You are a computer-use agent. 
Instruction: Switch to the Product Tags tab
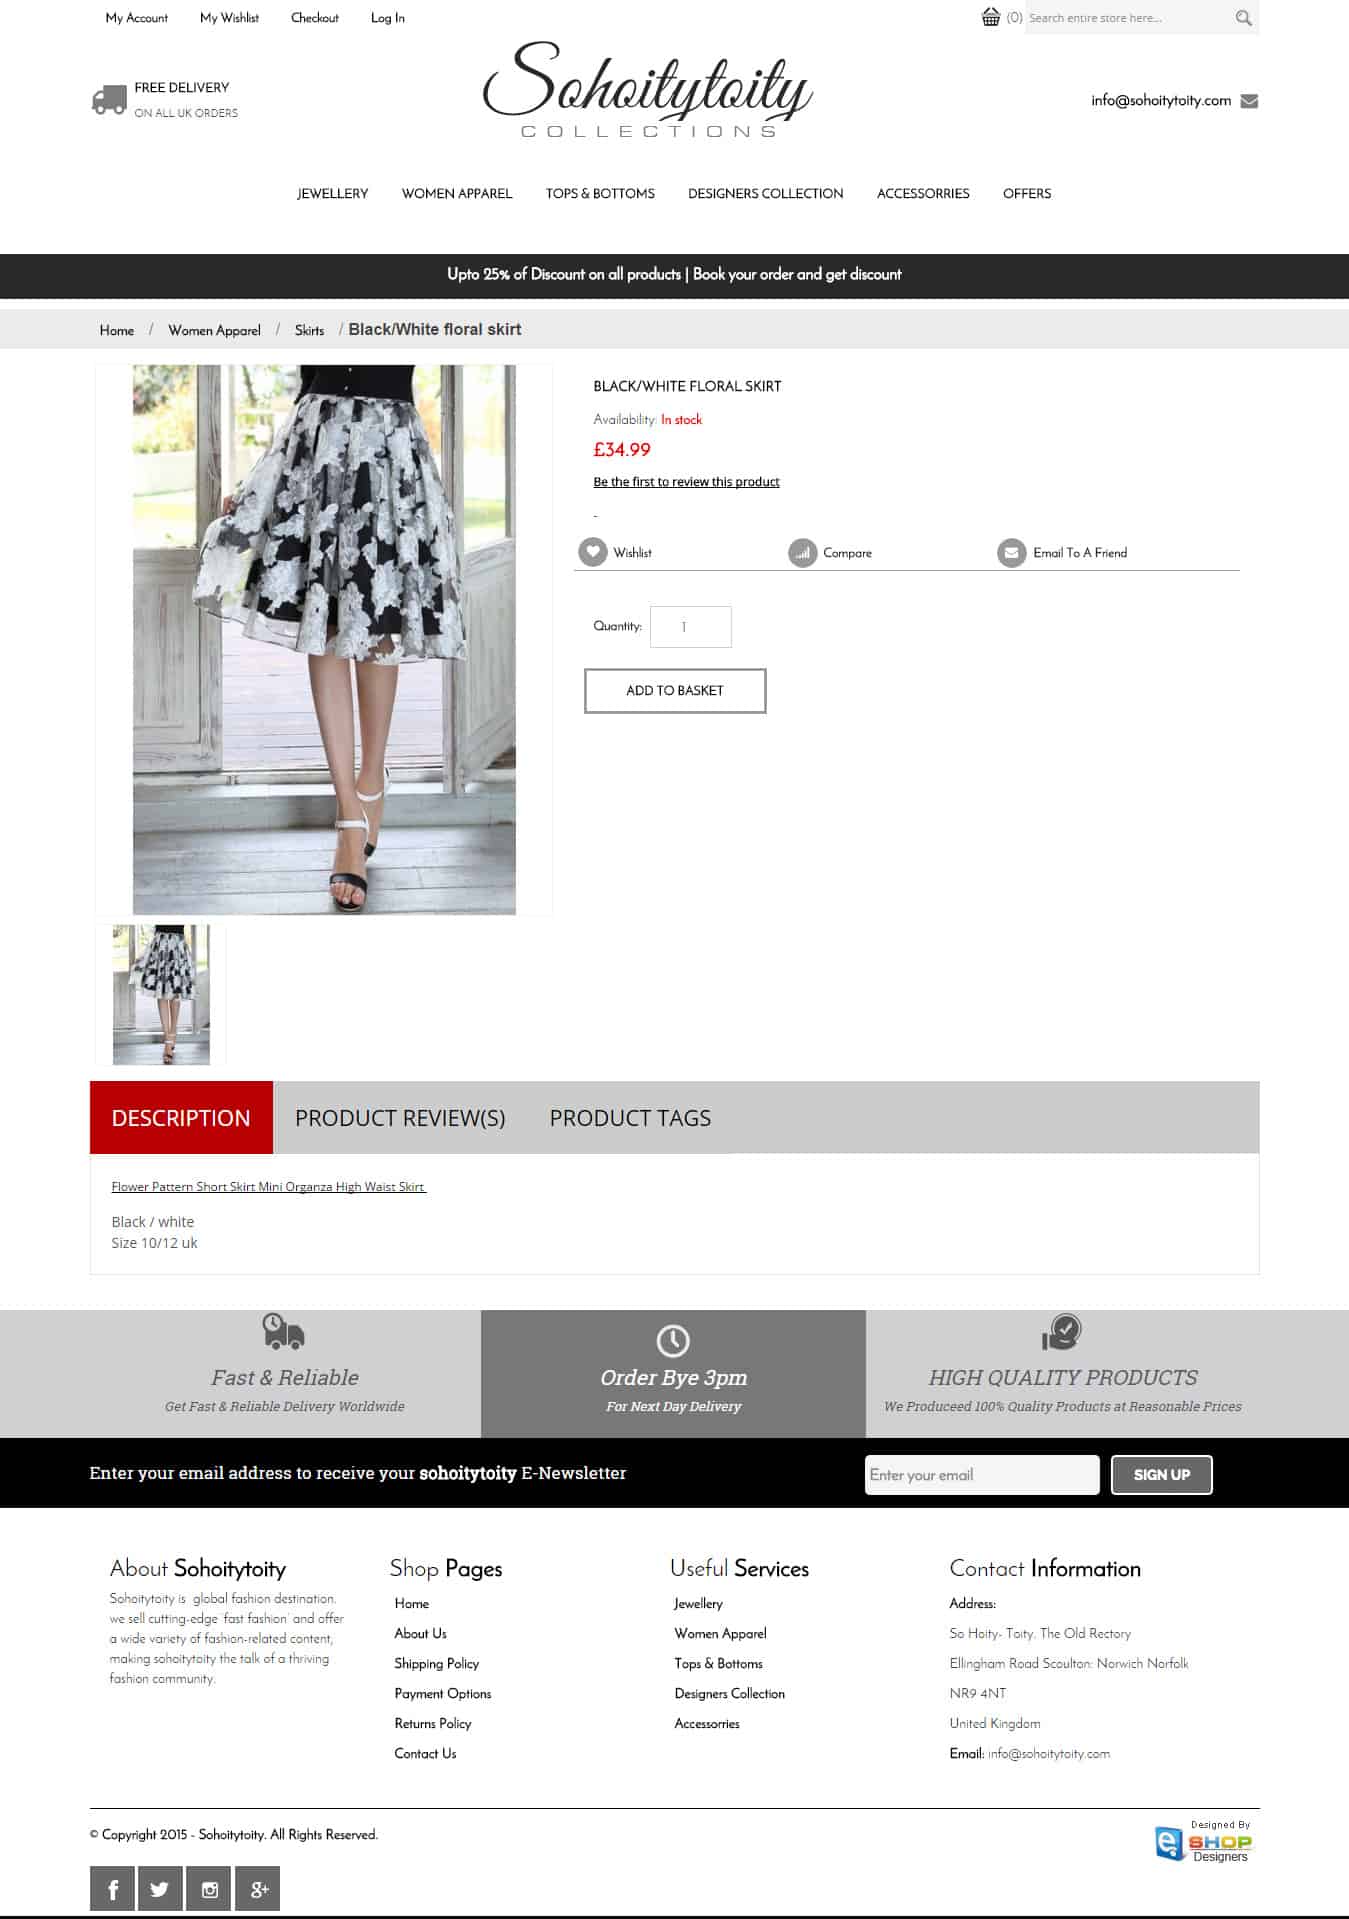coord(630,1118)
